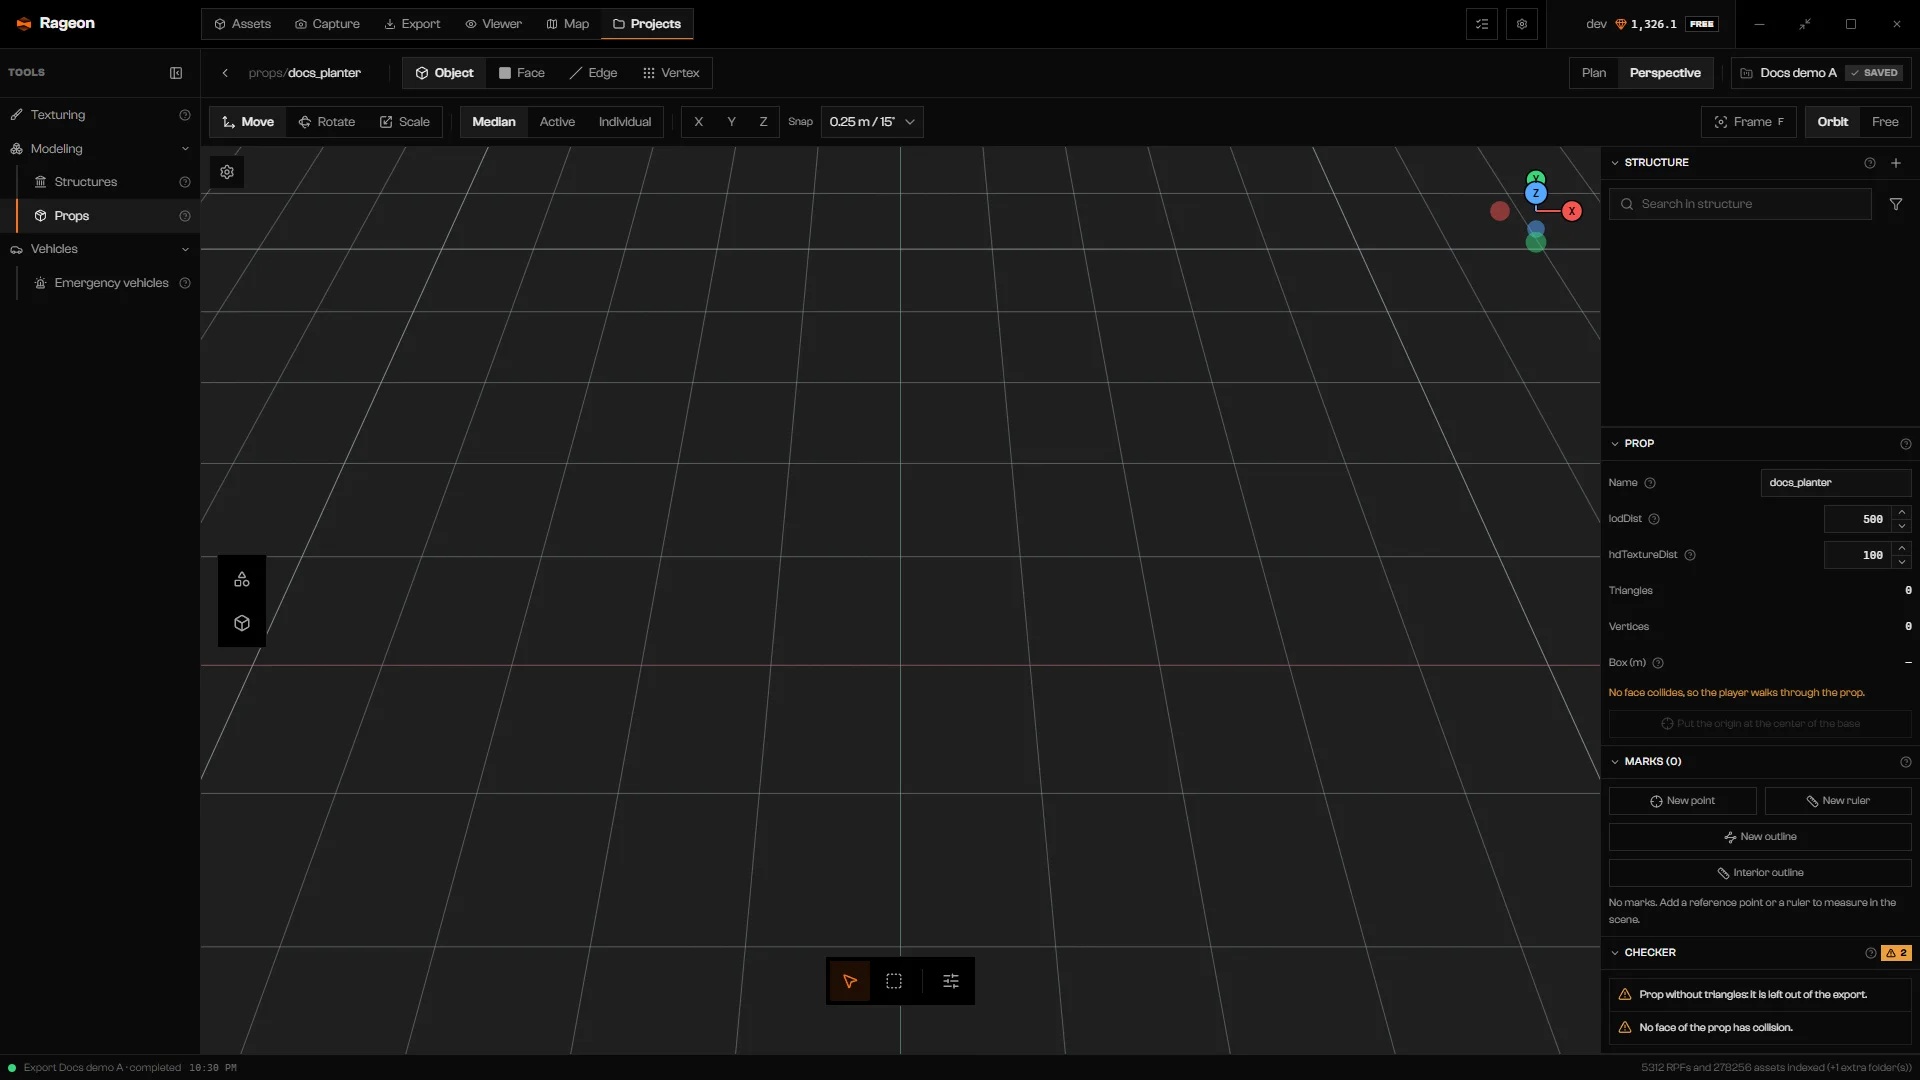
Task: Collapse the Vehicles tree section
Action: tap(185, 249)
